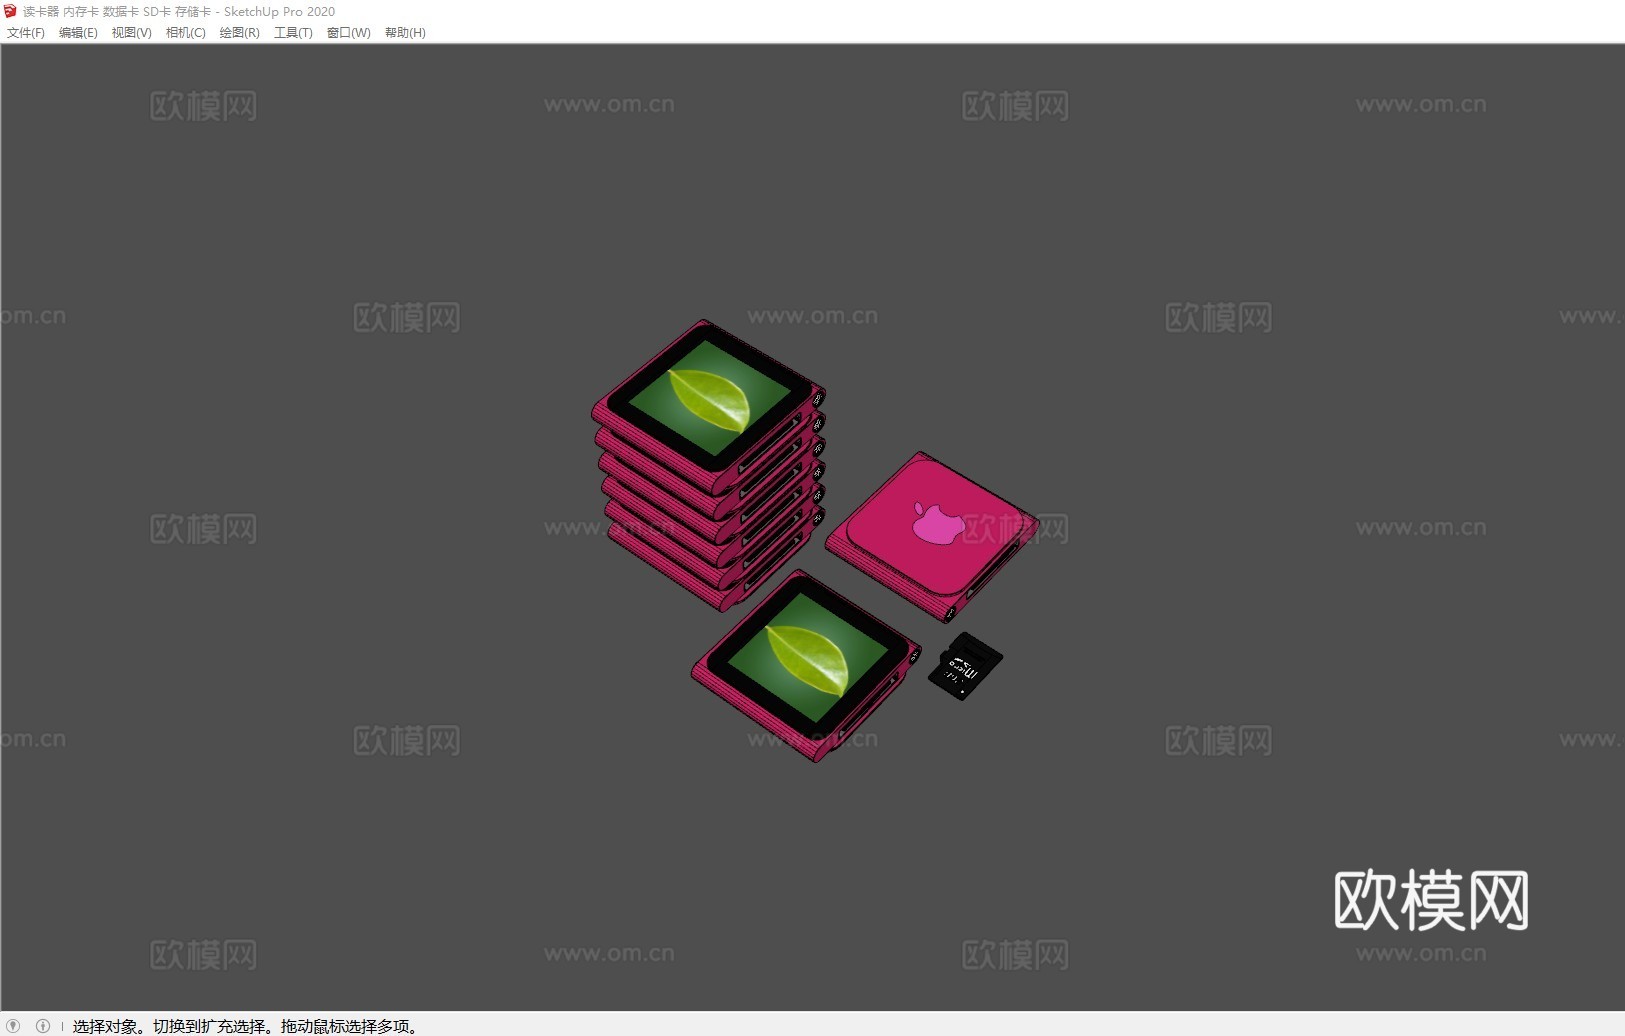Open the 绘图(R) menu

pyautogui.click(x=240, y=33)
